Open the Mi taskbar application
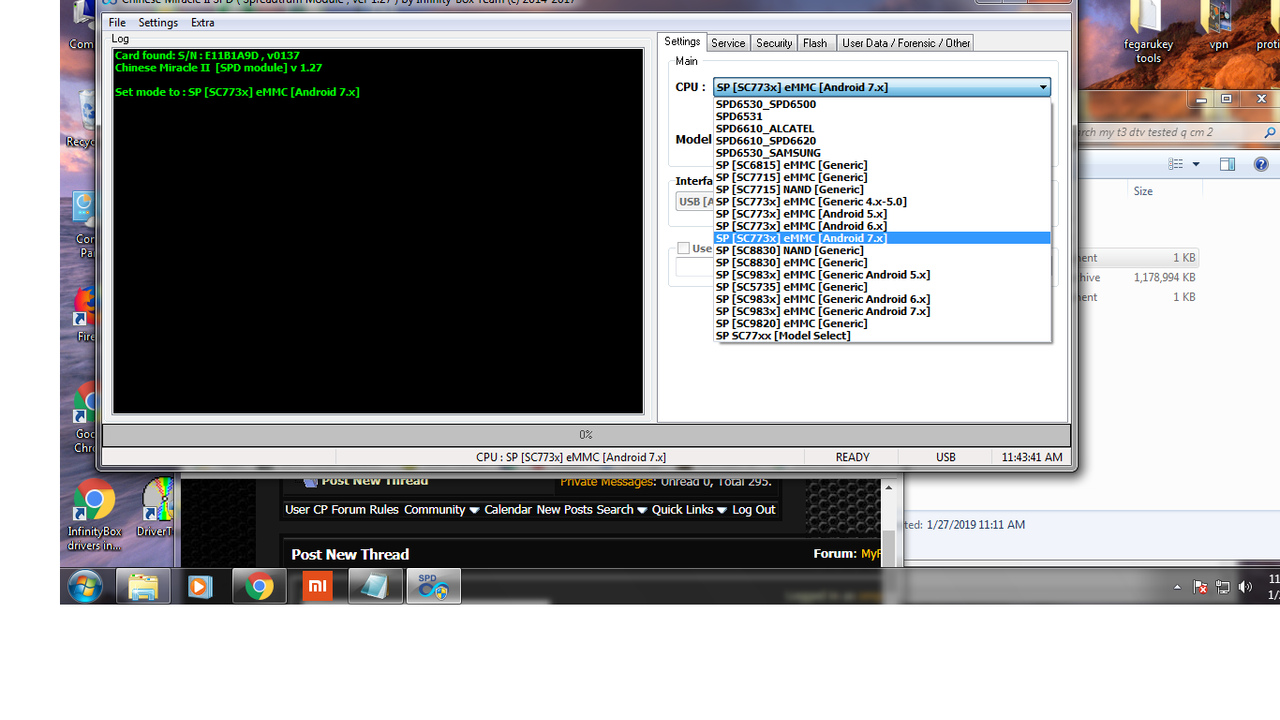This screenshot has width=1280, height=720. coord(317,587)
